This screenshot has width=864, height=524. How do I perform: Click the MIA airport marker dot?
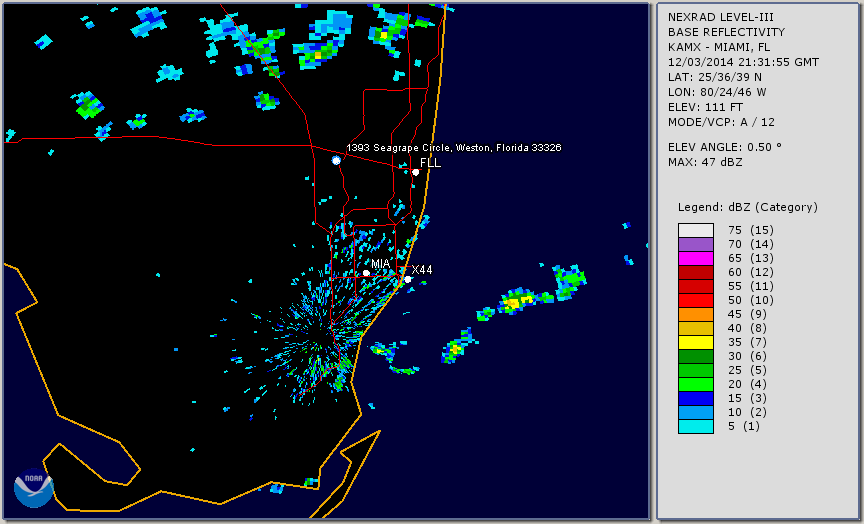tap(366, 273)
